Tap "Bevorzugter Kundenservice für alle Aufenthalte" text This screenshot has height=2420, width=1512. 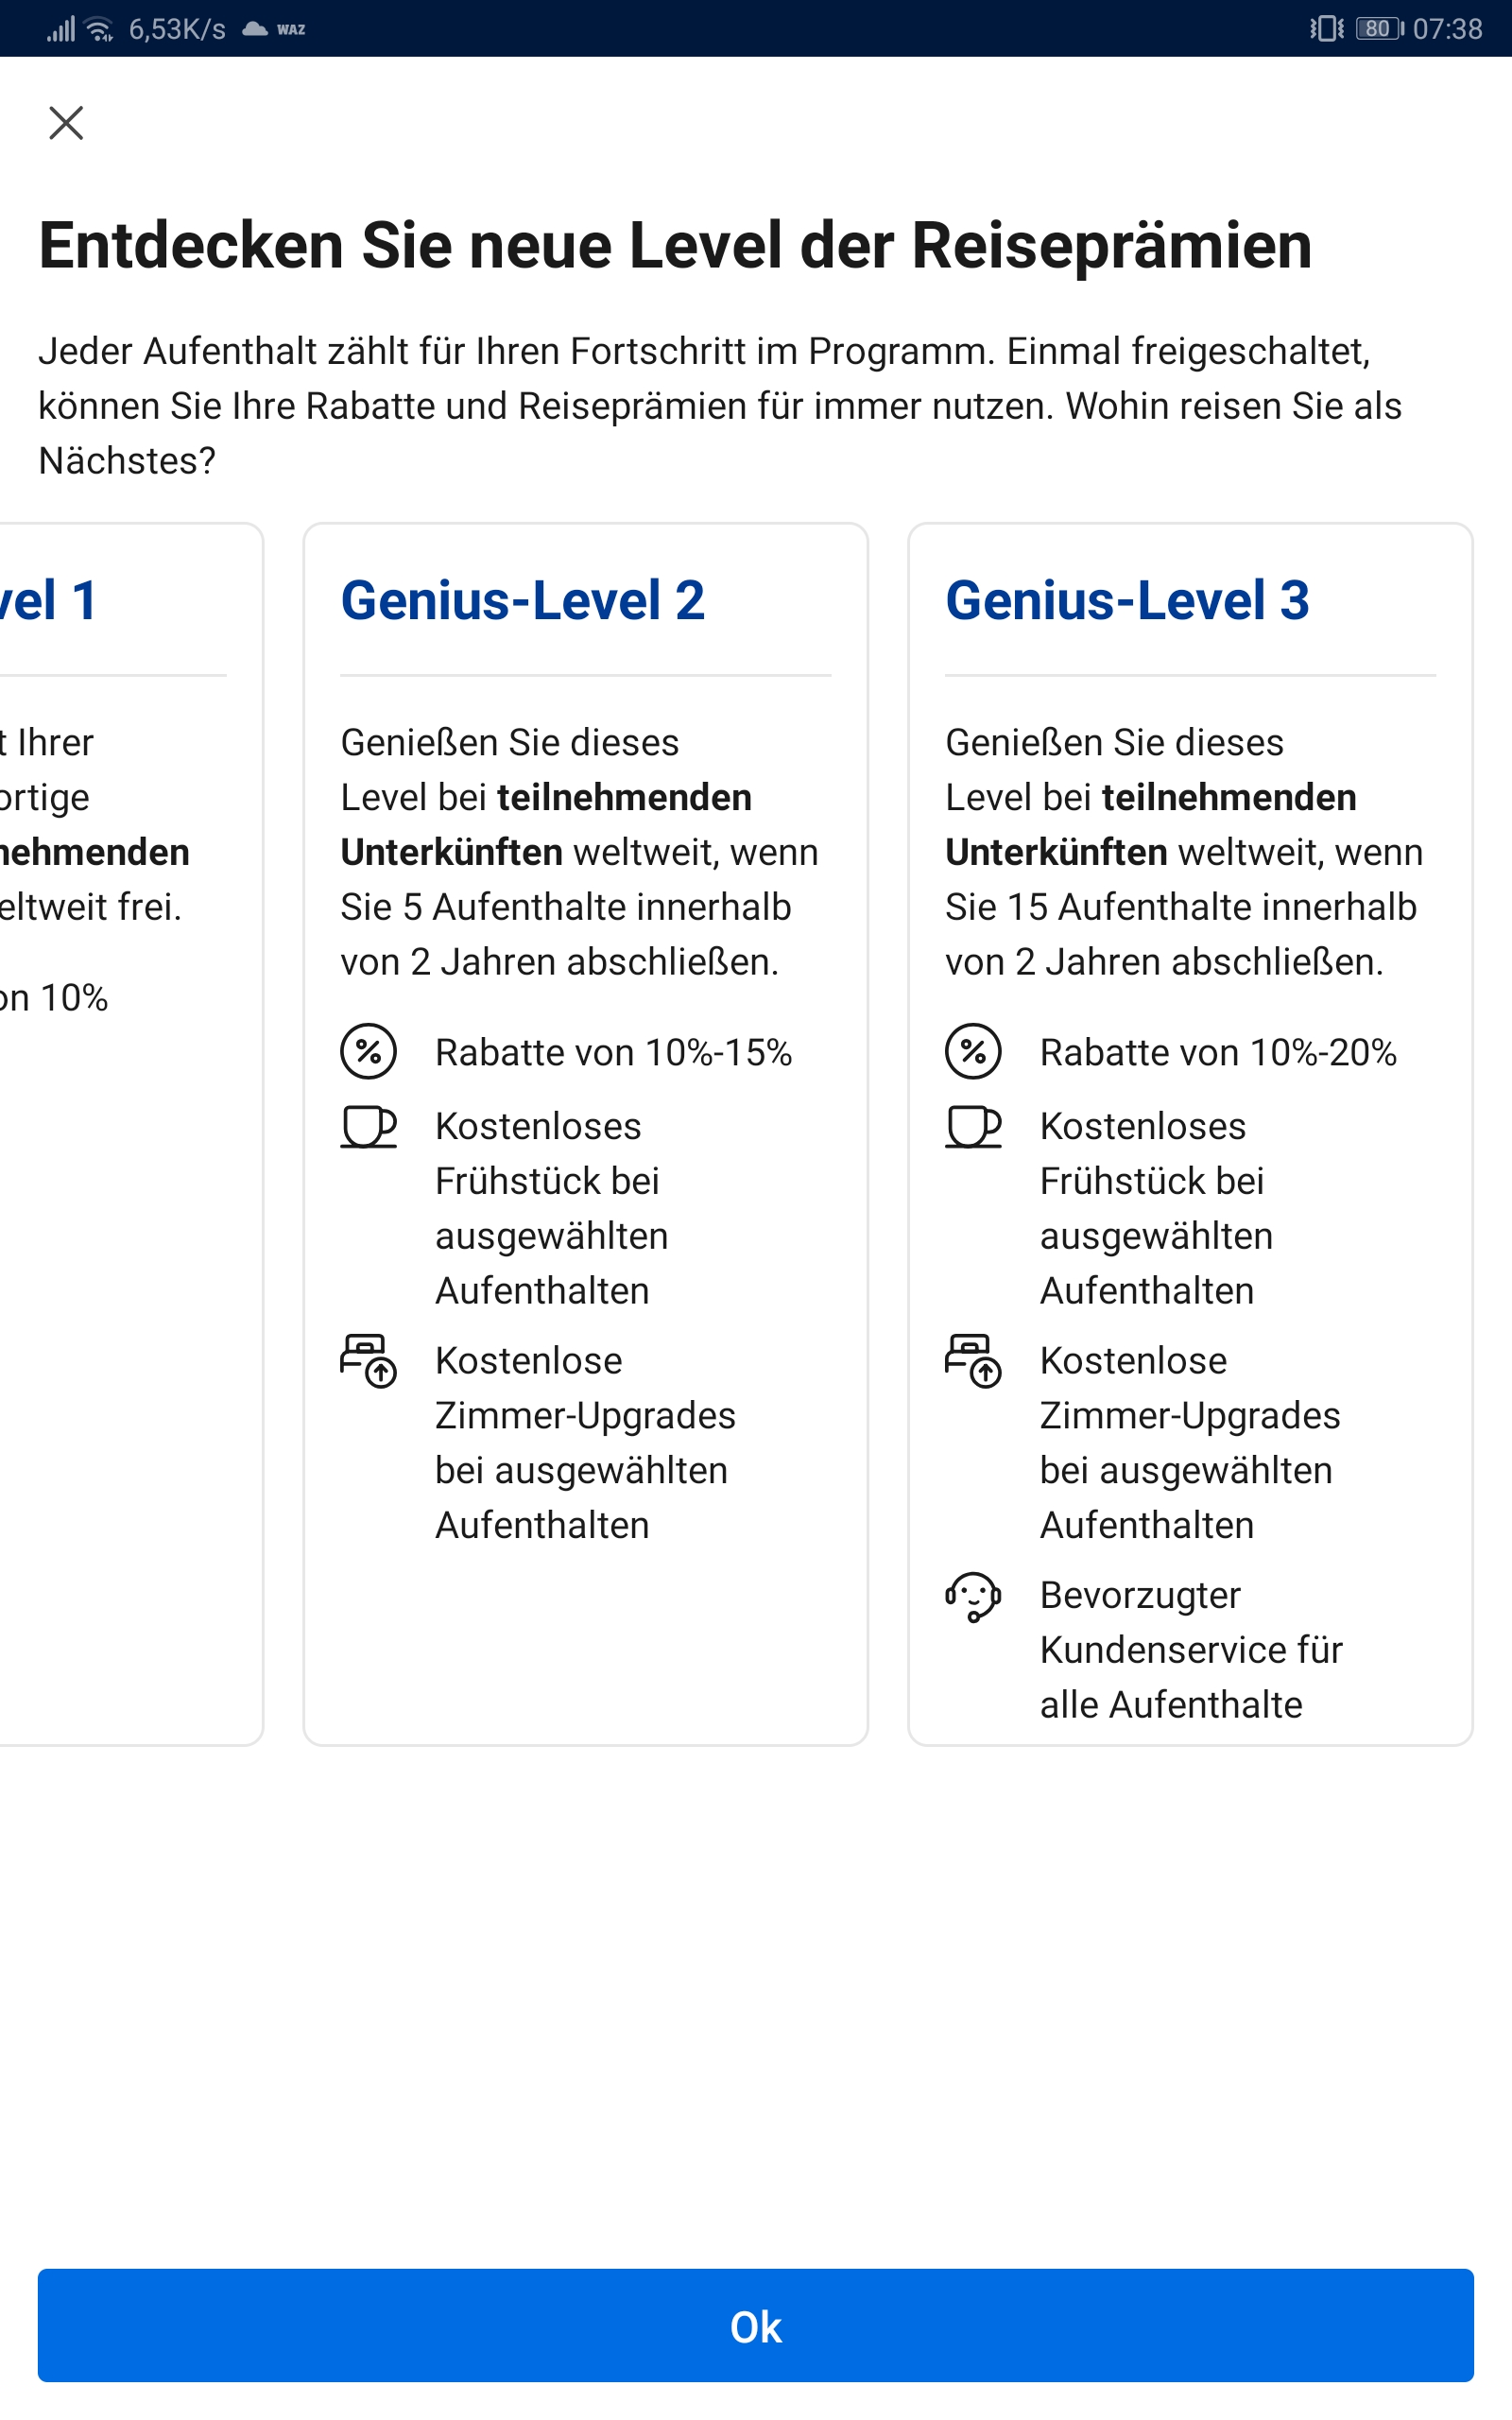(x=1190, y=1650)
